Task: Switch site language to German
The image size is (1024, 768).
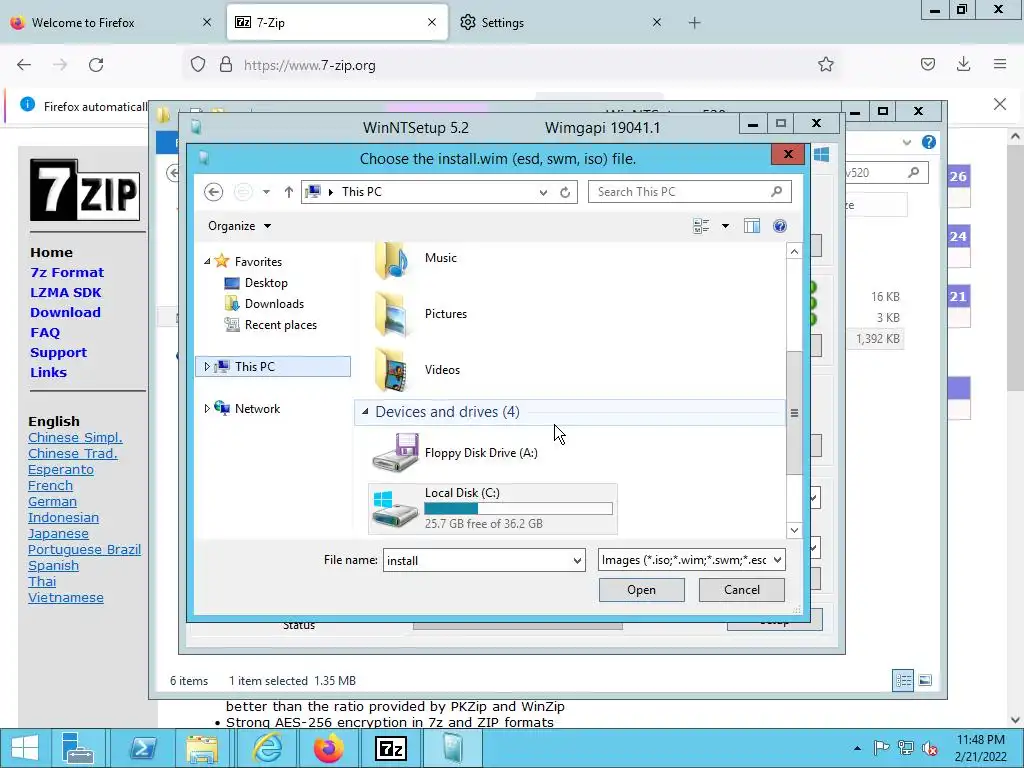Action: tap(52, 502)
